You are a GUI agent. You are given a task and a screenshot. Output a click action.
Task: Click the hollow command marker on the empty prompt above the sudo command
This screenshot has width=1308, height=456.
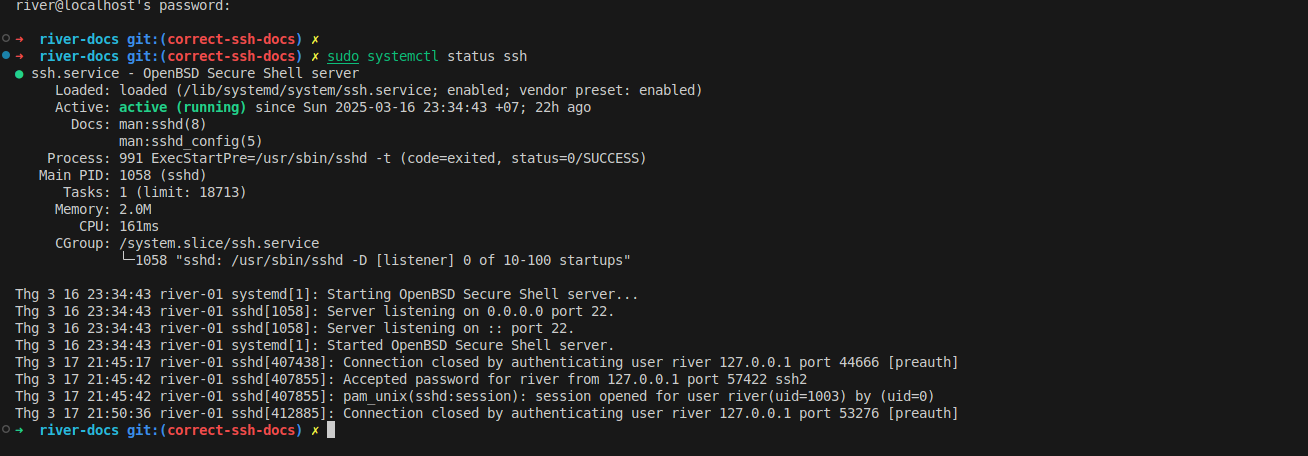pyautogui.click(x=6, y=39)
